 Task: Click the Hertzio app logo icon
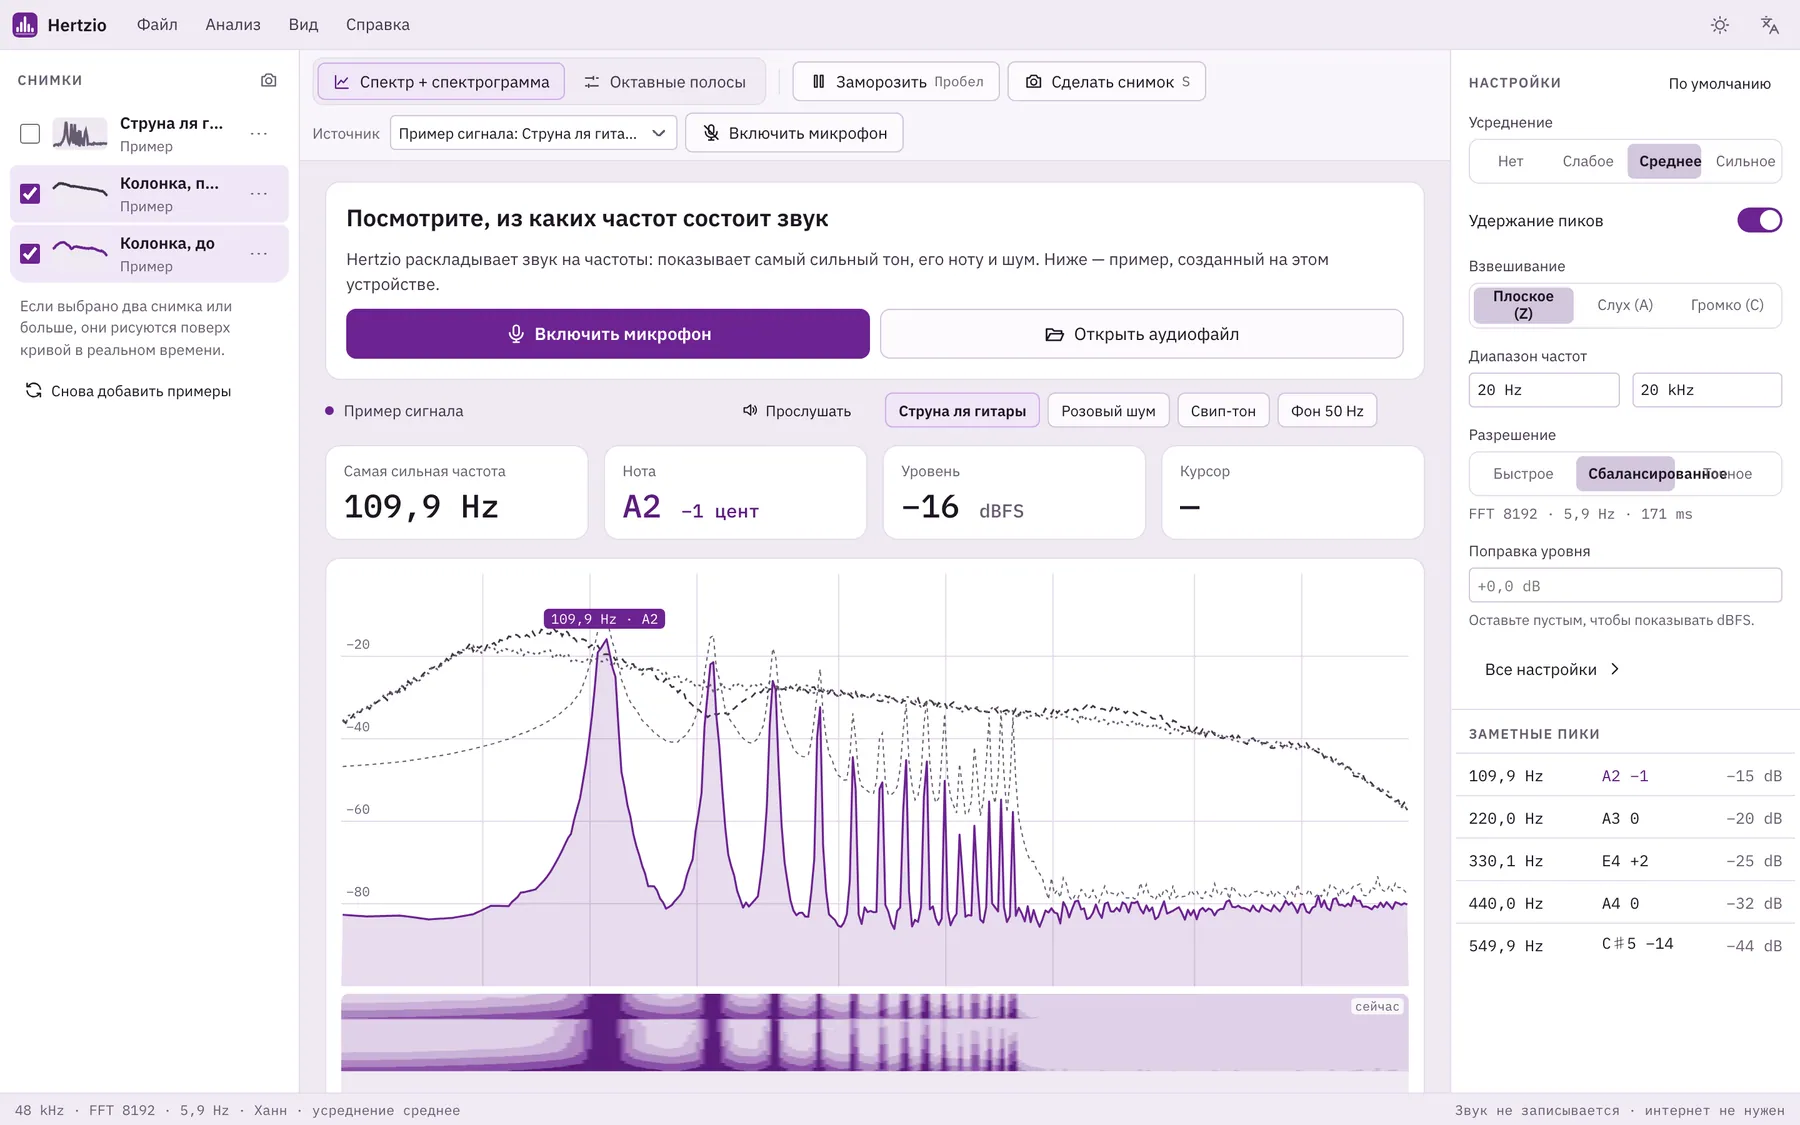click(x=25, y=25)
